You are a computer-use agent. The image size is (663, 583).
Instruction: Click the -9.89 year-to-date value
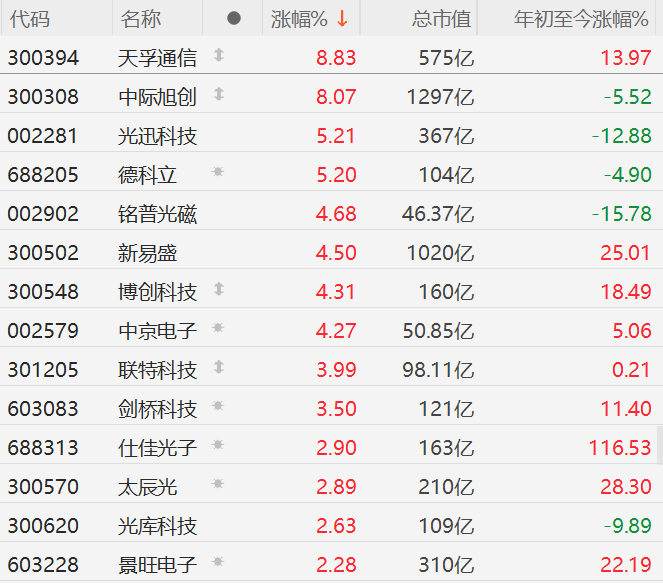[x=627, y=526]
